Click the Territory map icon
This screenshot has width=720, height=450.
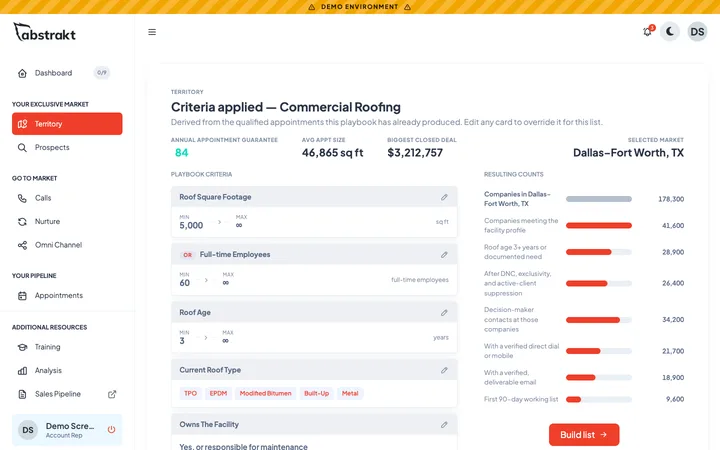click(x=22, y=124)
